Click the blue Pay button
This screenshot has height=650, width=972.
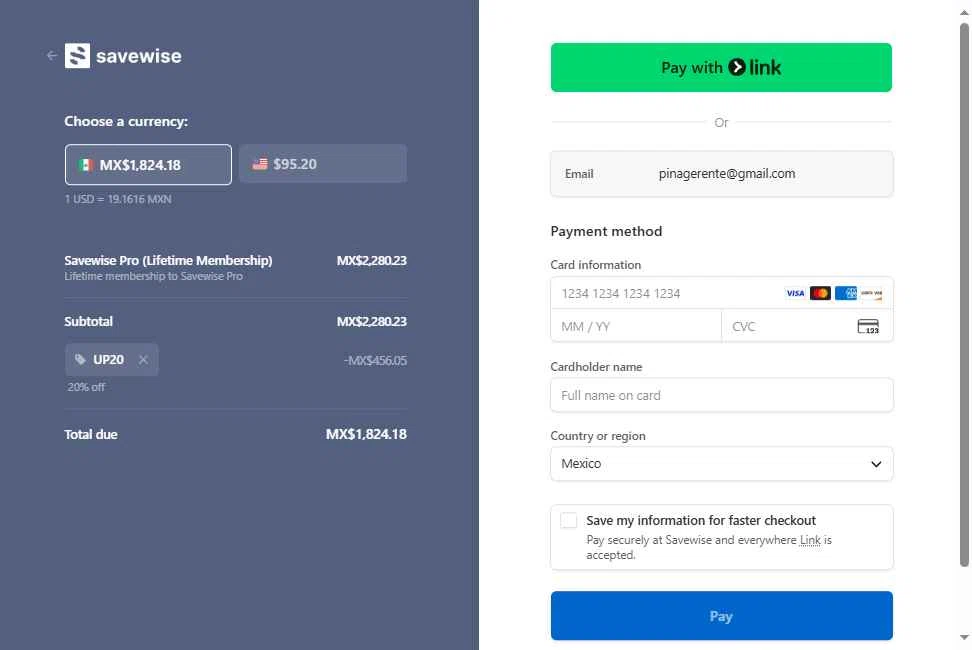click(x=722, y=616)
